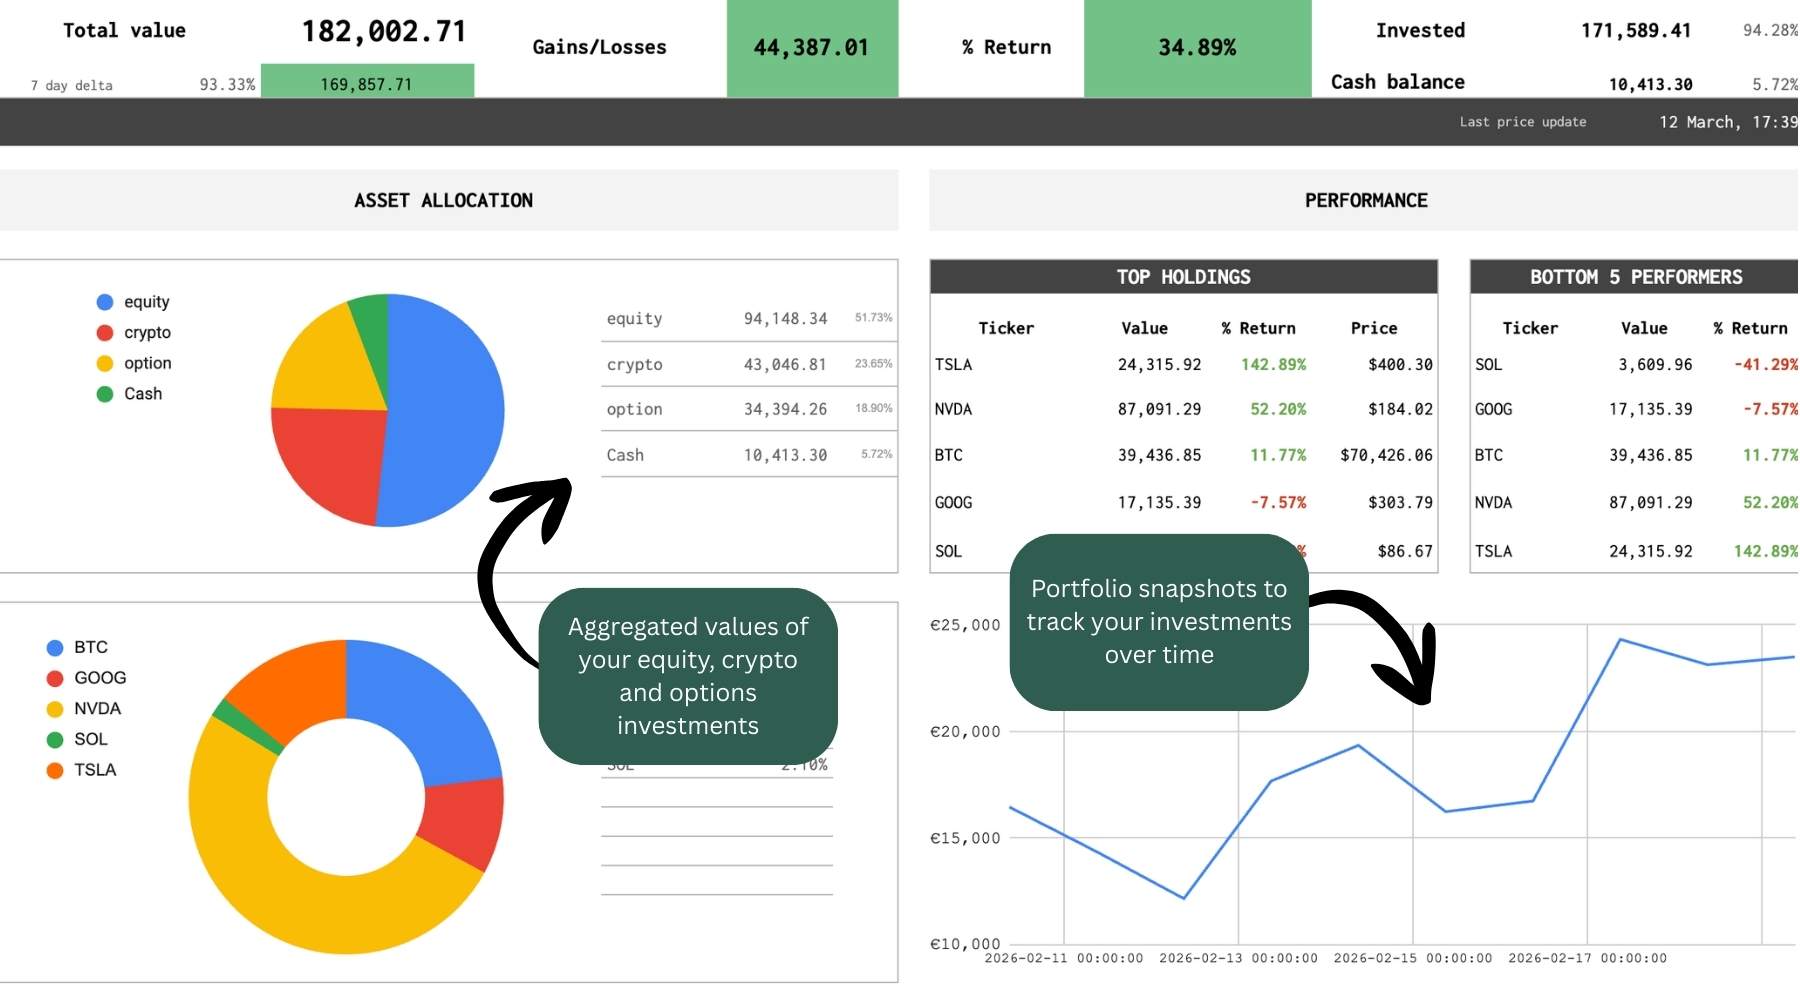Click the red crypto legend dot
Image resolution: width=1800 pixels, height=1000 pixels.
(x=105, y=333)
